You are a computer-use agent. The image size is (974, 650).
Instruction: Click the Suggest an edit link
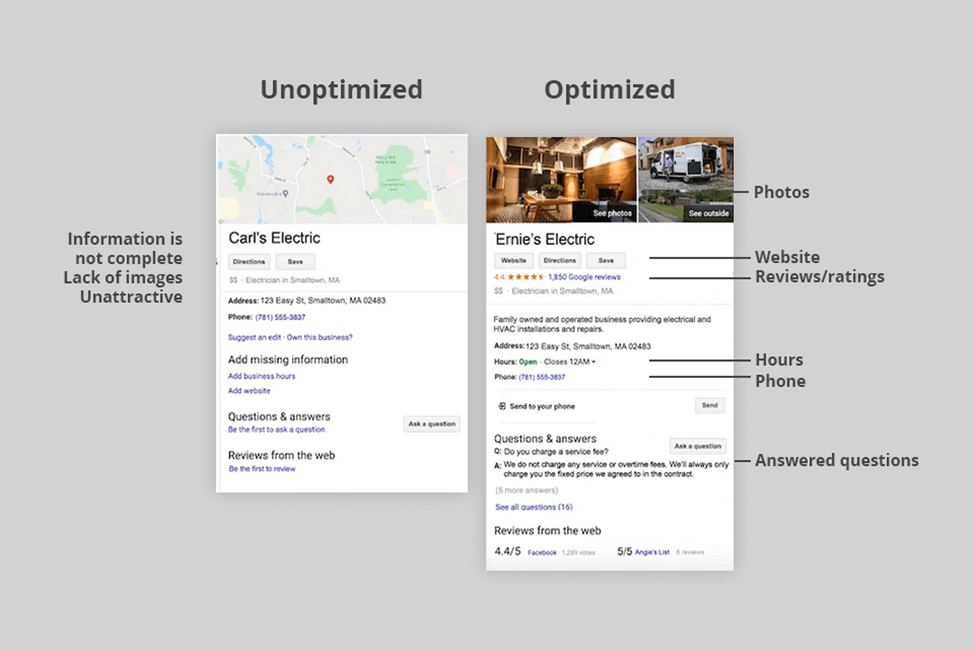[255, 337]
